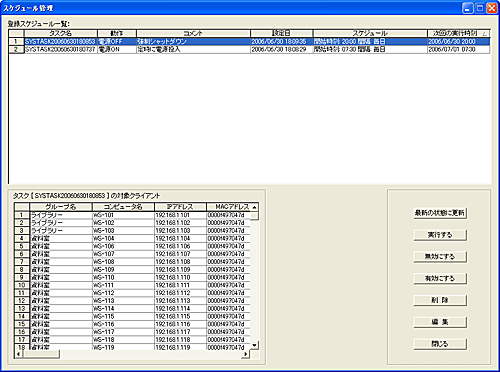Select client WS-102

point(123,223)
